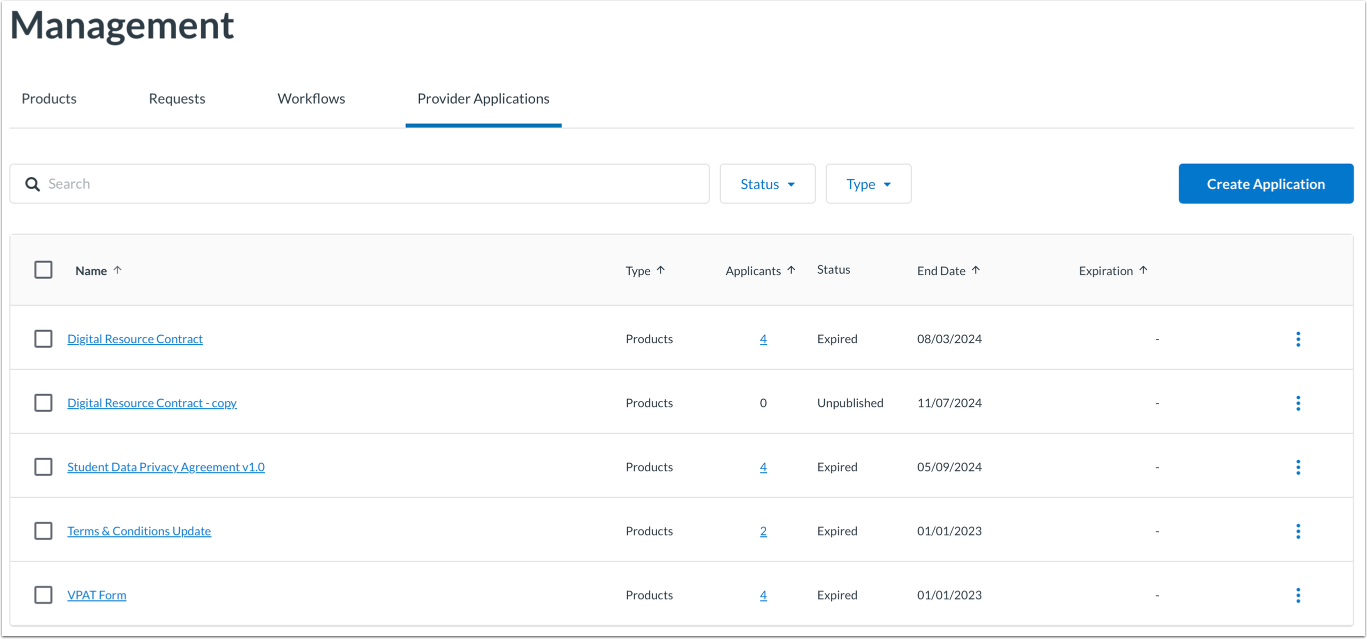Go to the Workflows tab

[311, 99]
